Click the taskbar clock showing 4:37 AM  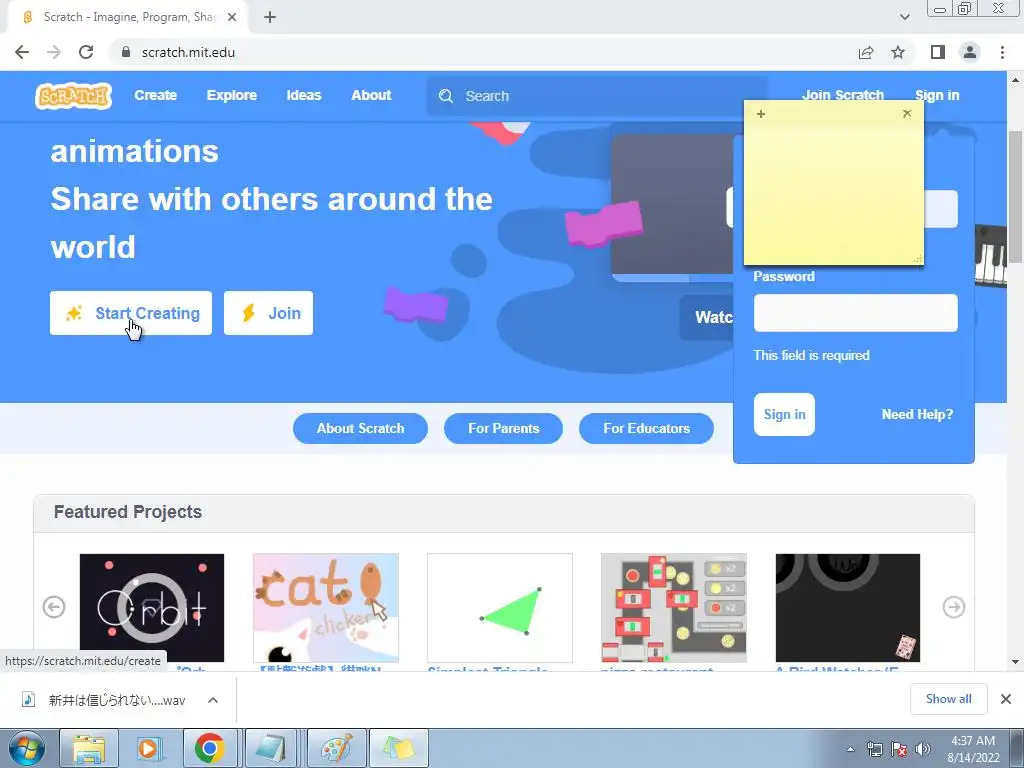973,749
